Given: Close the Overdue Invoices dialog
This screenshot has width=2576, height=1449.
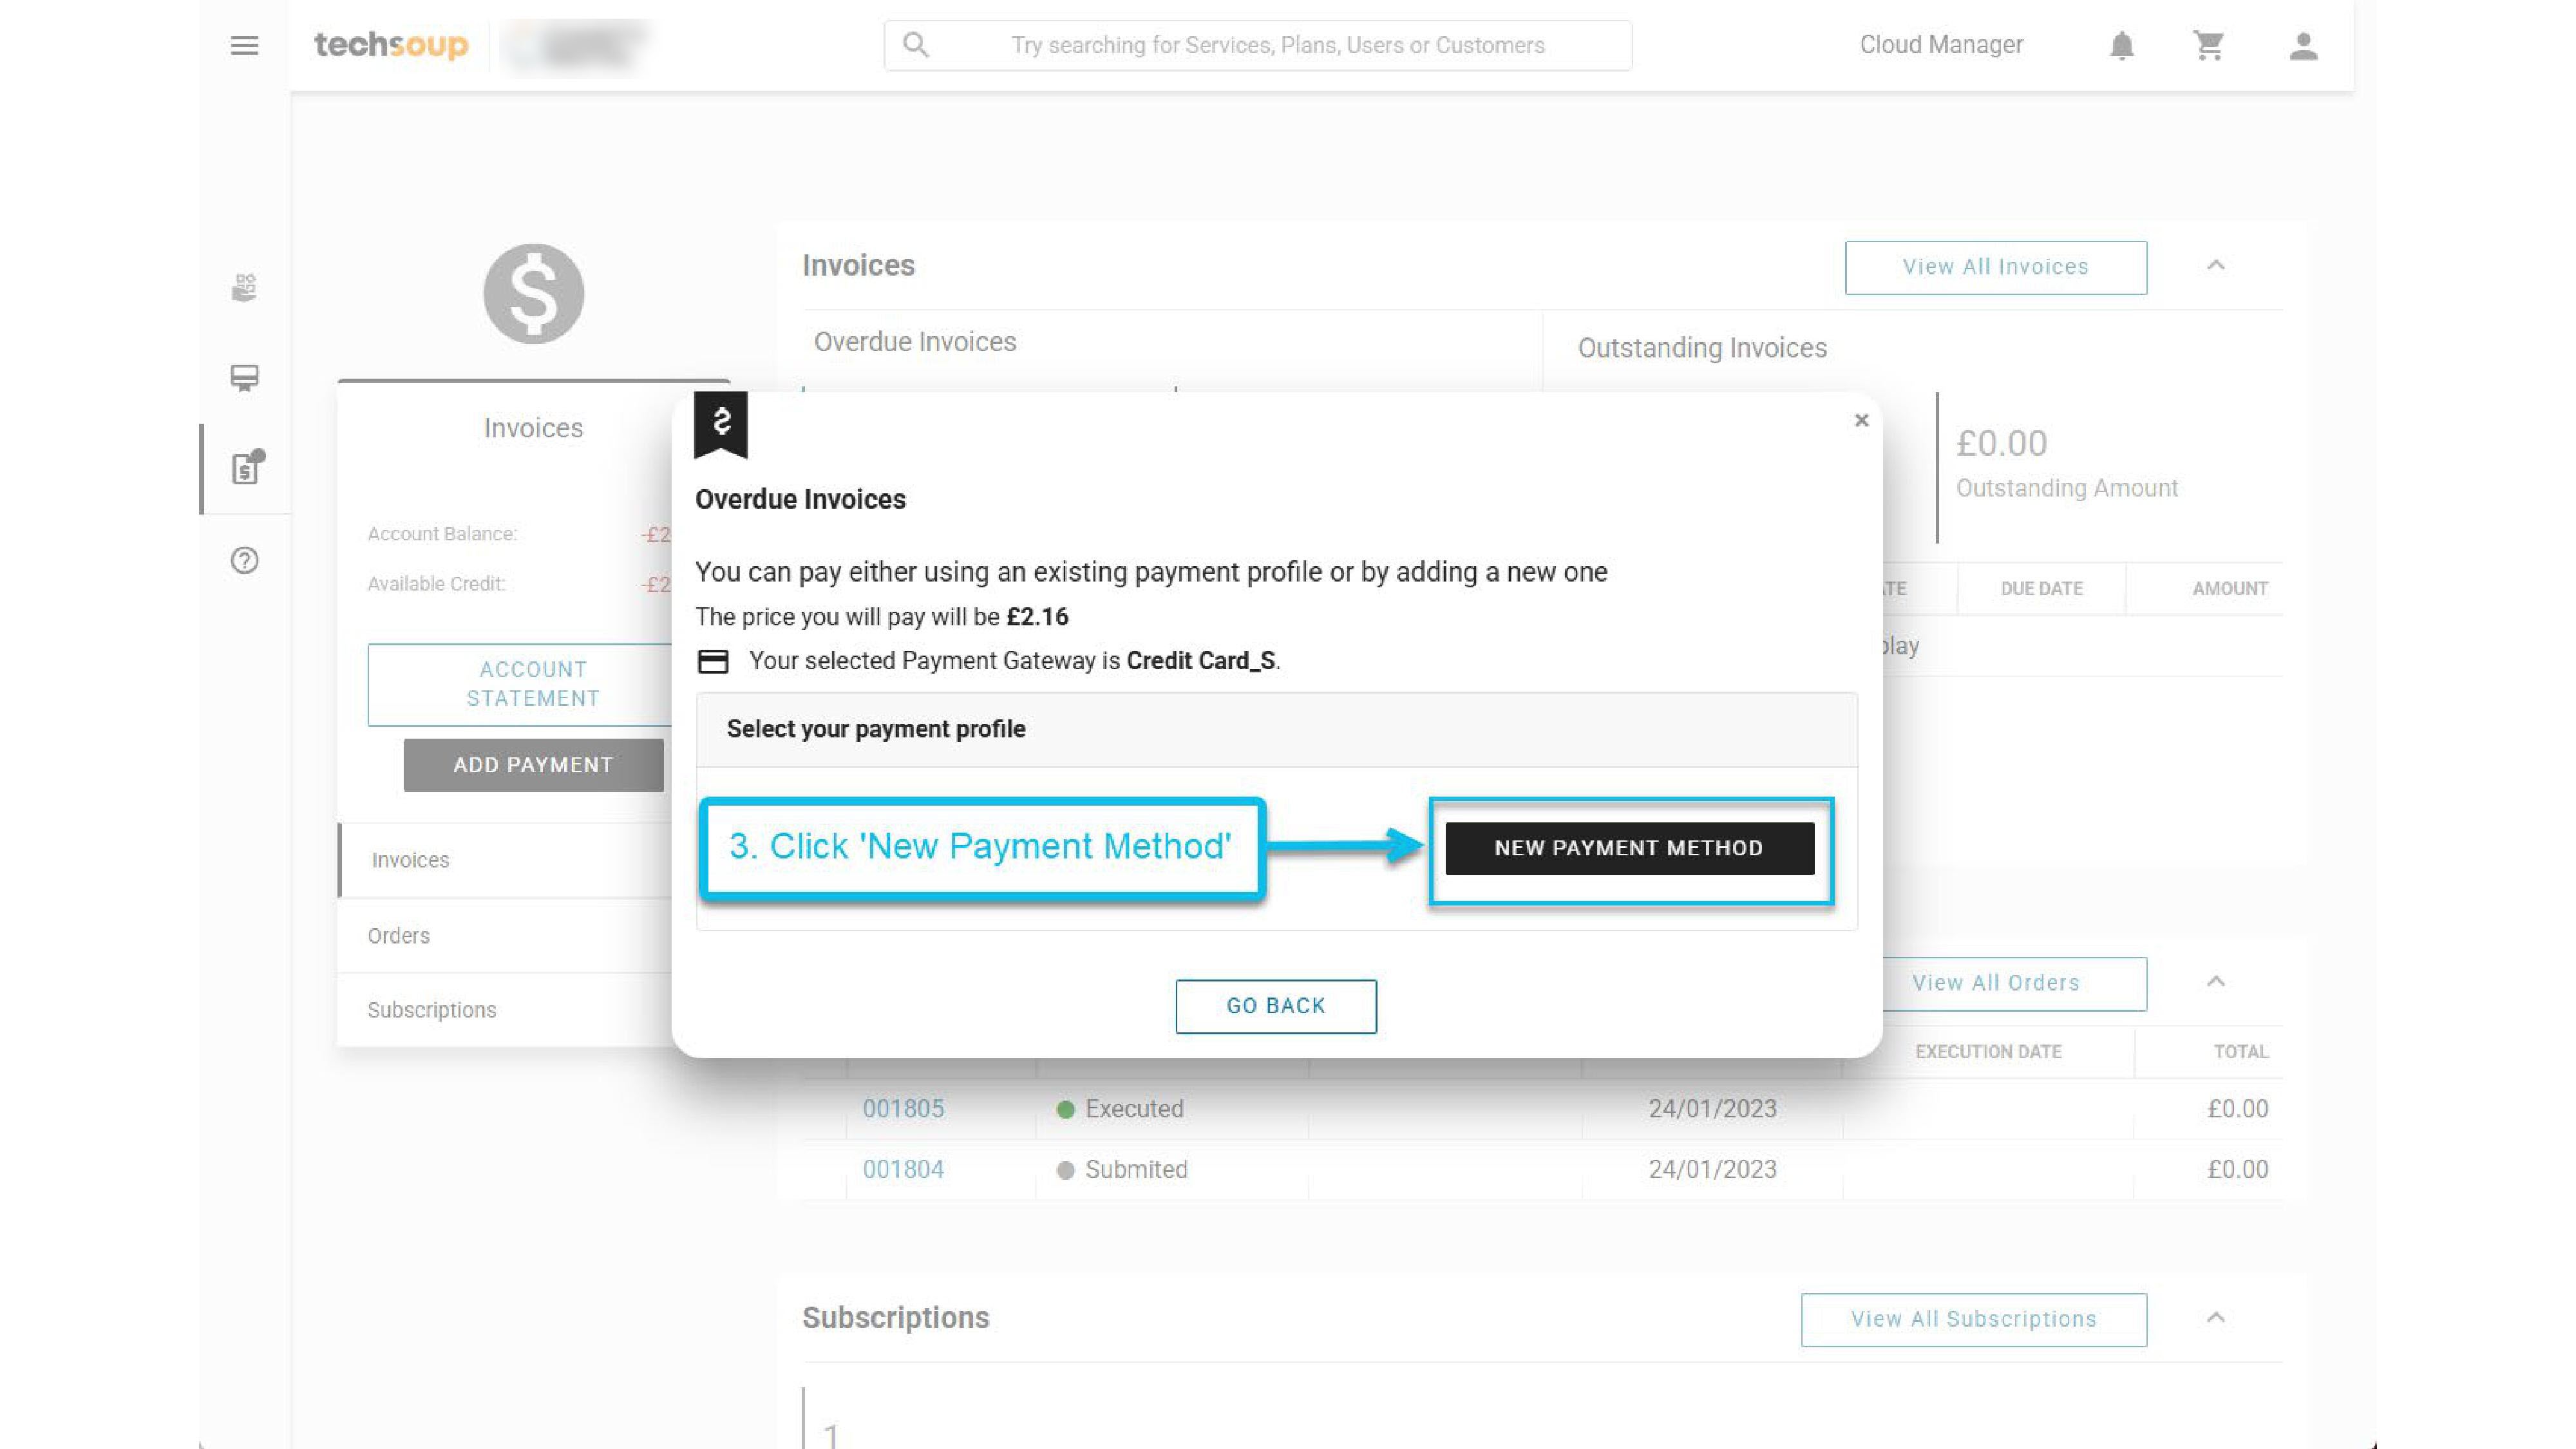Looking at the screenshot, I should (1861, 420).
